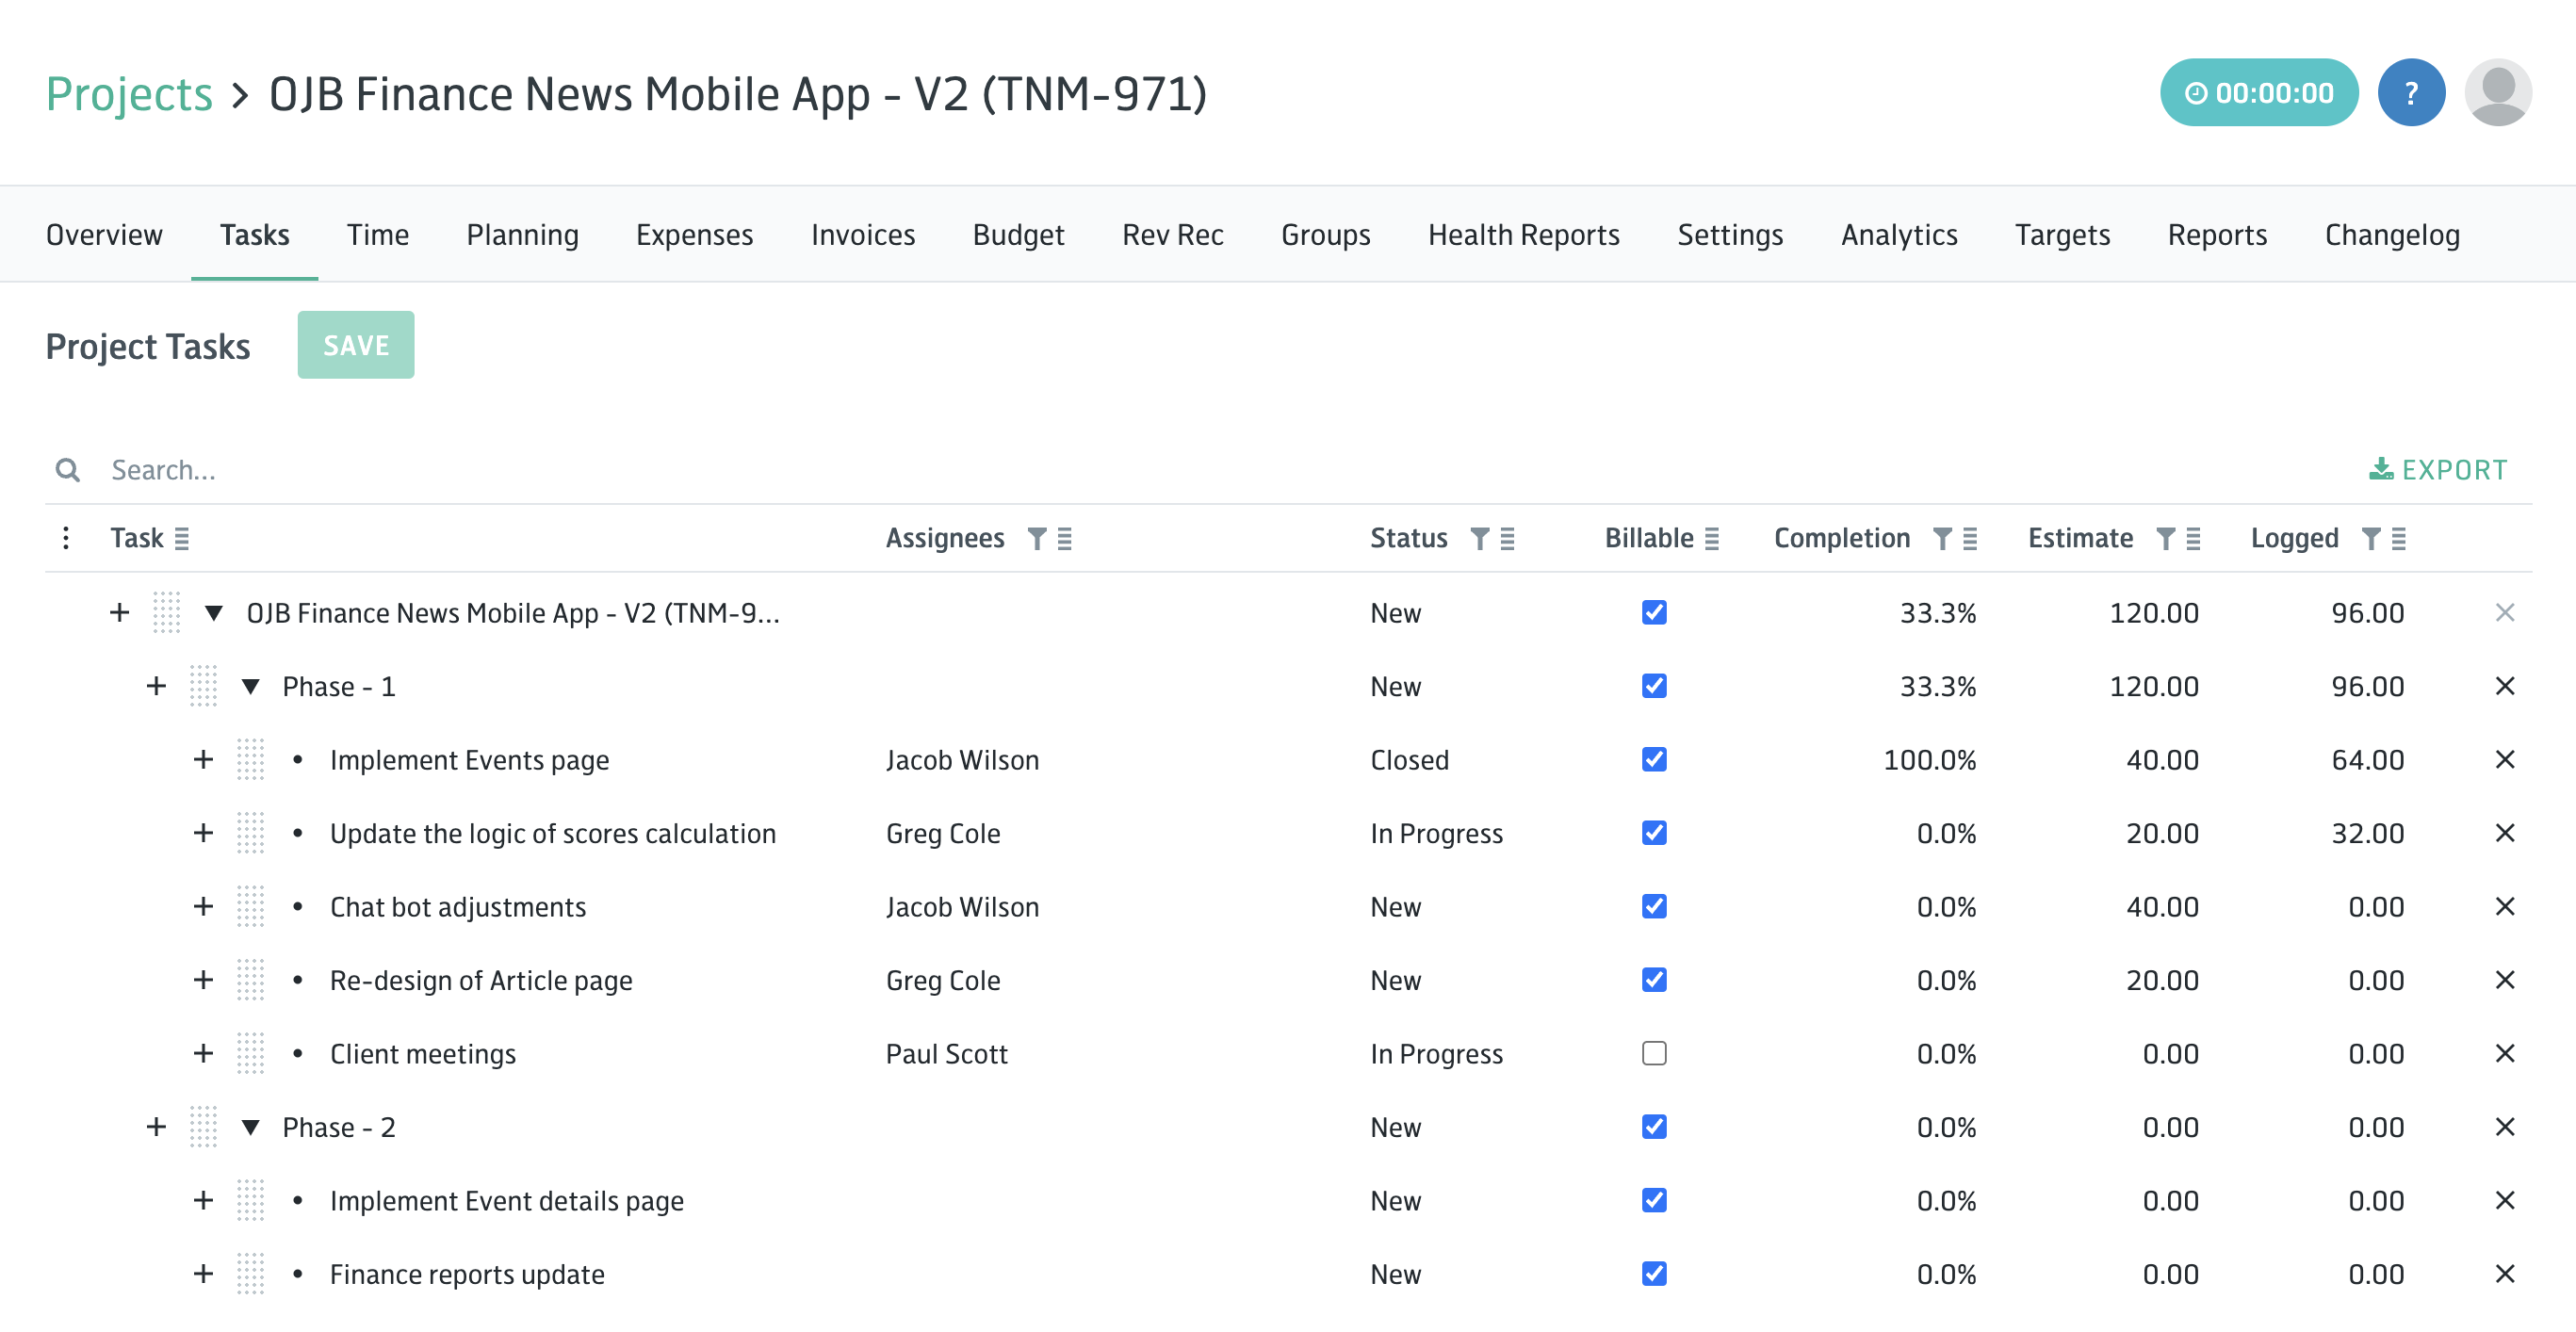Open Status dropdown for Update the logic of scores calculation
The height and width of the screenshot is (1332, 2576).
coord(1436,833)
